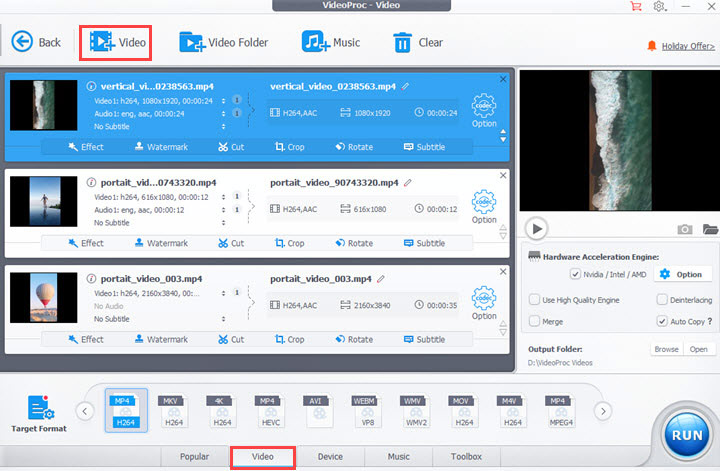Rotate the vertical_video_0238563.mp4 clip
720x471 pixels.
point(354,147)
